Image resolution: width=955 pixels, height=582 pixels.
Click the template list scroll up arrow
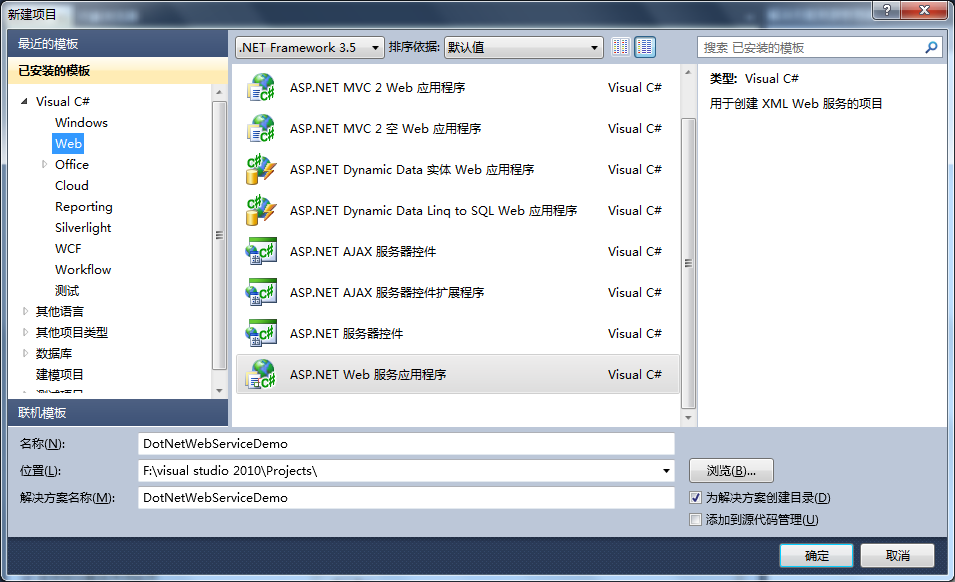tap(688, 72)
